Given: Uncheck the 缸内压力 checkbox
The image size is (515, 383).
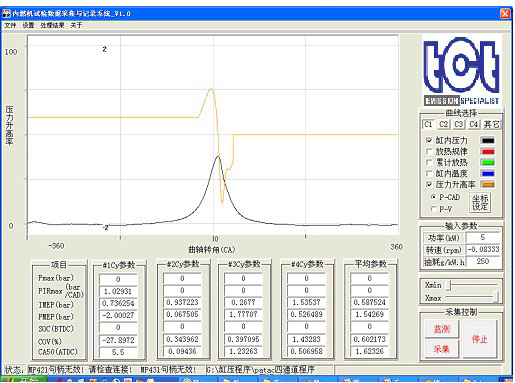Looking at the screenshot, I should [429, 140].
